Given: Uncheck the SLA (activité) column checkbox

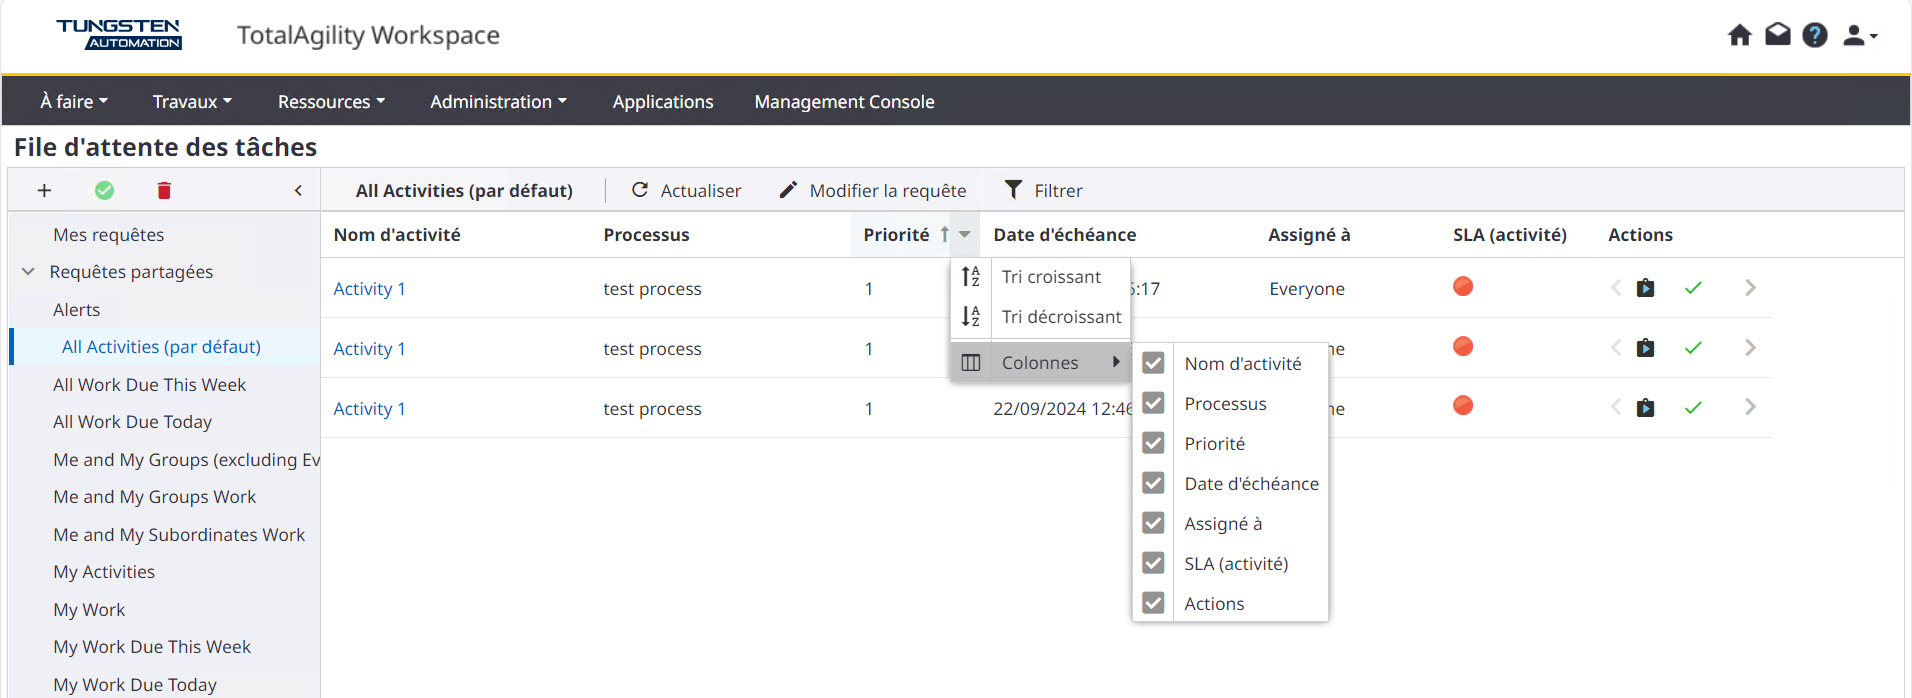Looking at the screenshot, I should point(1153,563).
